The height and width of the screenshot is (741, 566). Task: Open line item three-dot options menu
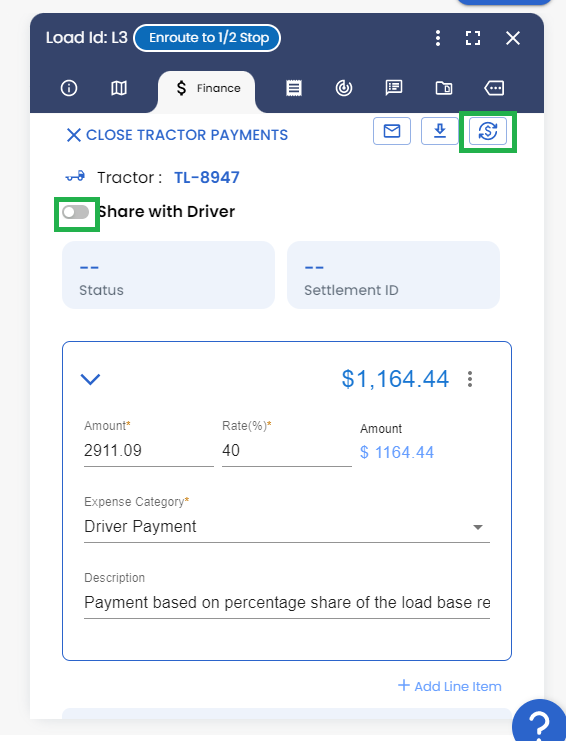(x=470, y=379)
